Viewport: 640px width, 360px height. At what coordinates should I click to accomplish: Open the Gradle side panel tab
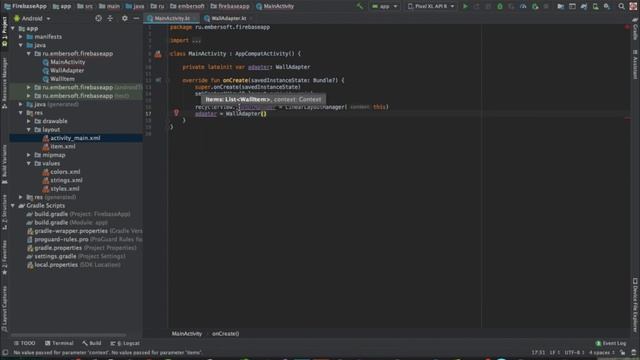(635, 30)
